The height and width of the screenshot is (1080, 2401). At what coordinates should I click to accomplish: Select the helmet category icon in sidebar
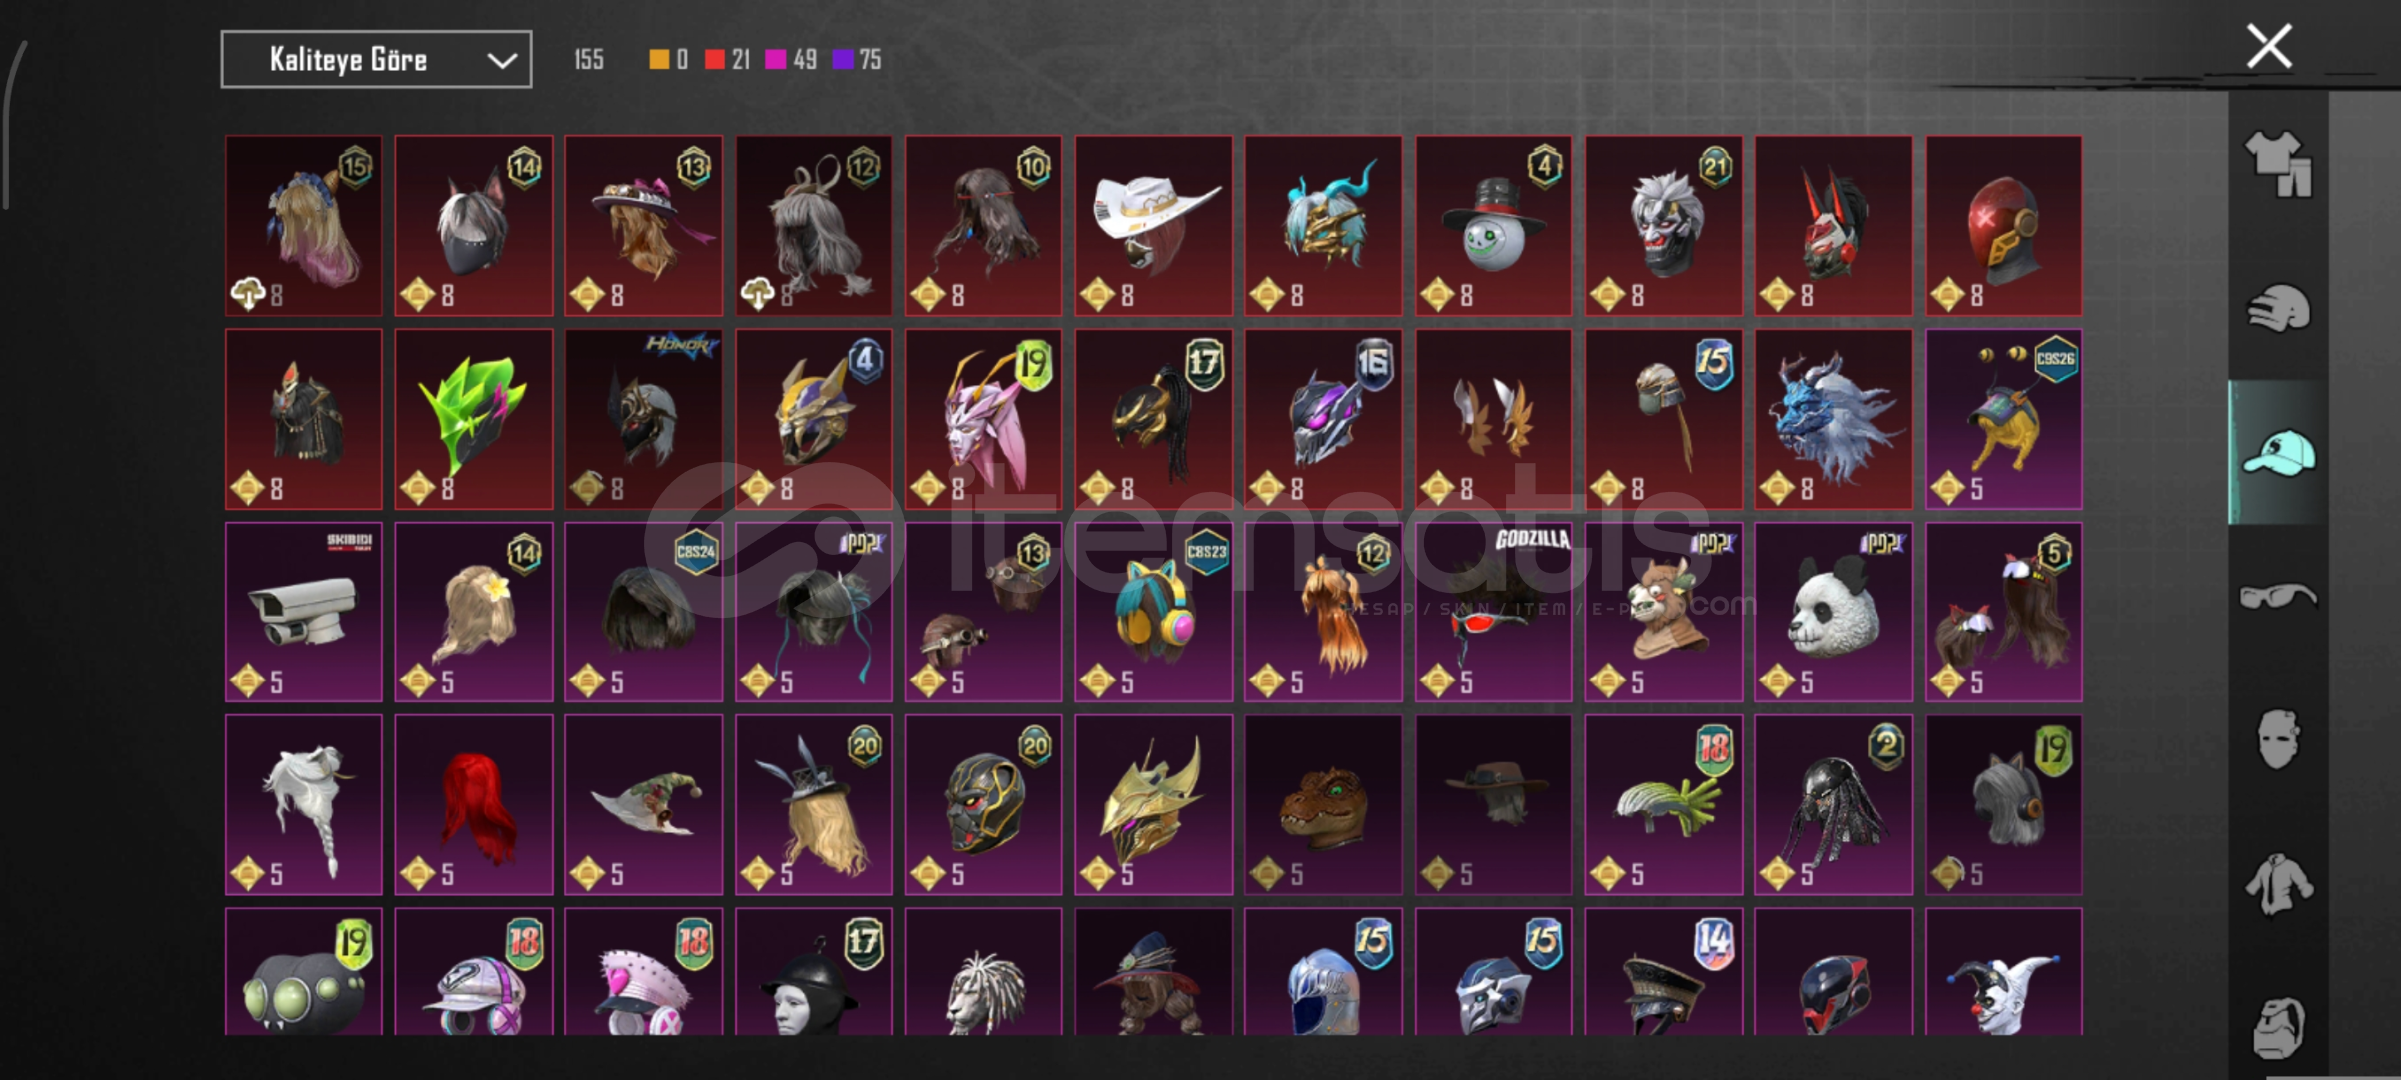2279,308
